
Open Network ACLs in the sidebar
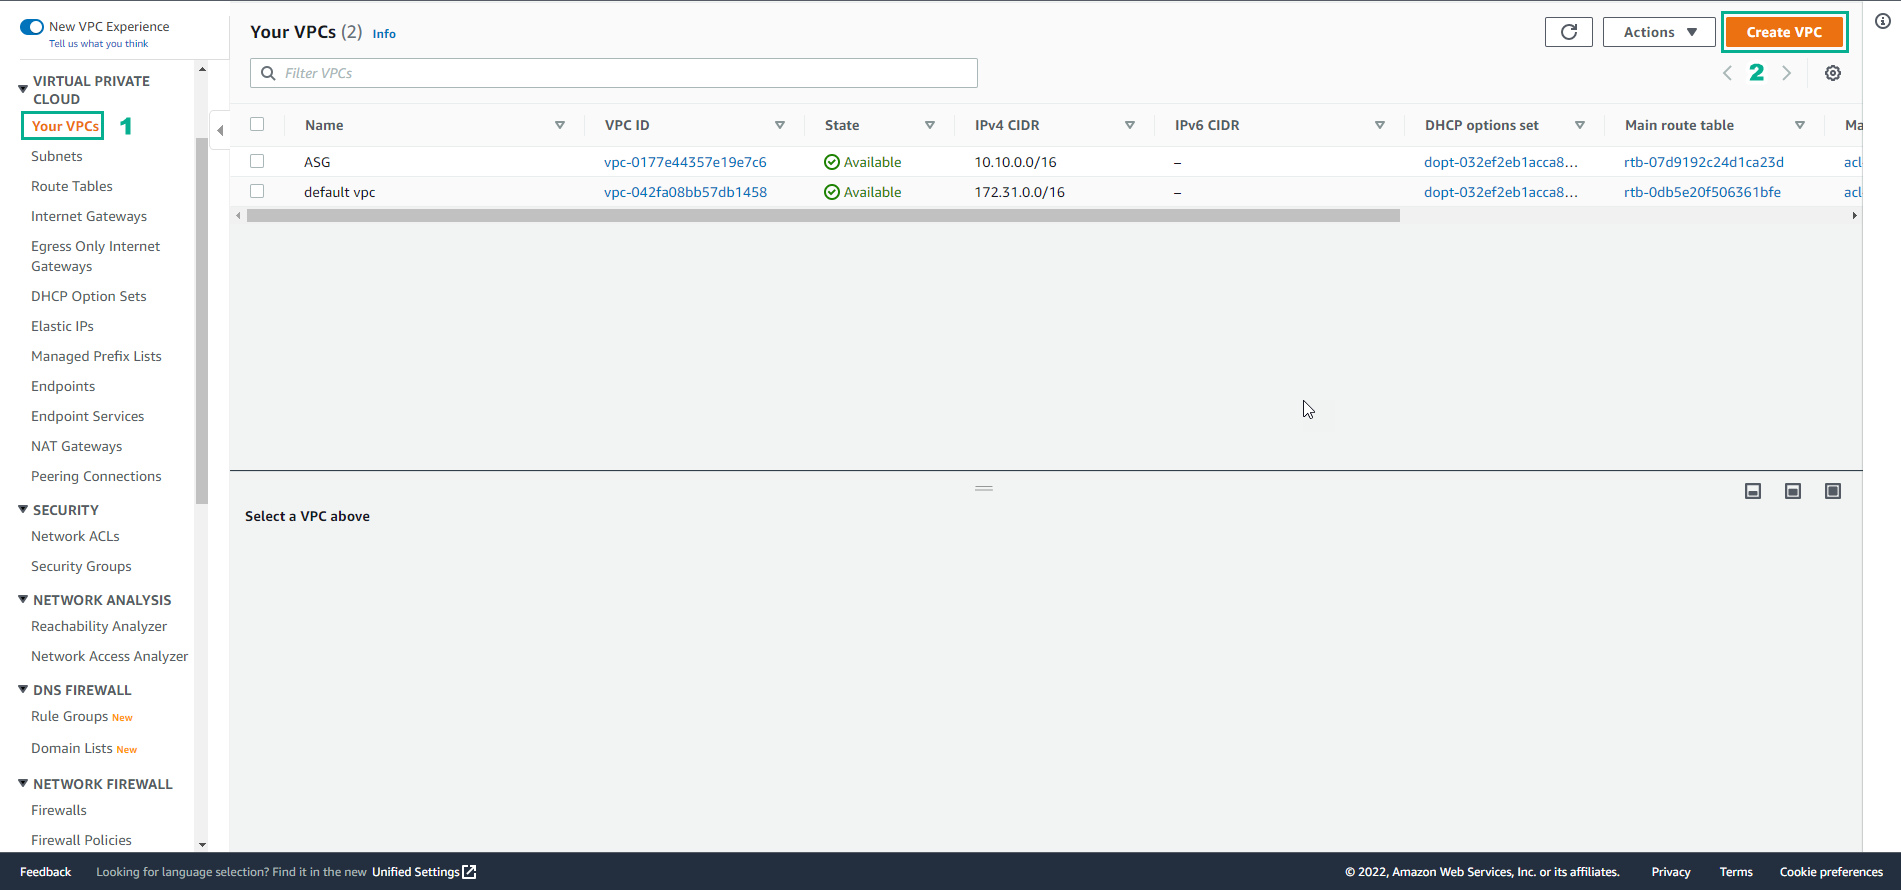pyautogui.click(x=75, y=536)
